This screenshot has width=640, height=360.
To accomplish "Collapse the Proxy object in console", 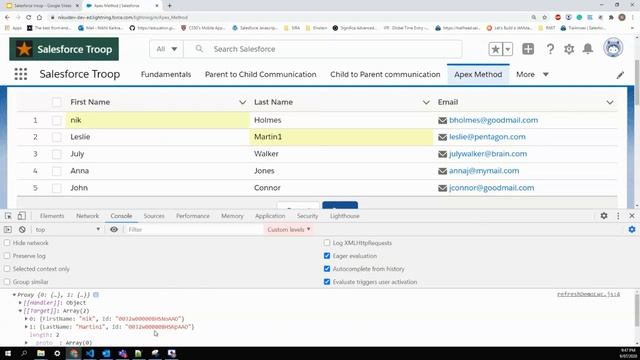I will (x=14, y=295).
